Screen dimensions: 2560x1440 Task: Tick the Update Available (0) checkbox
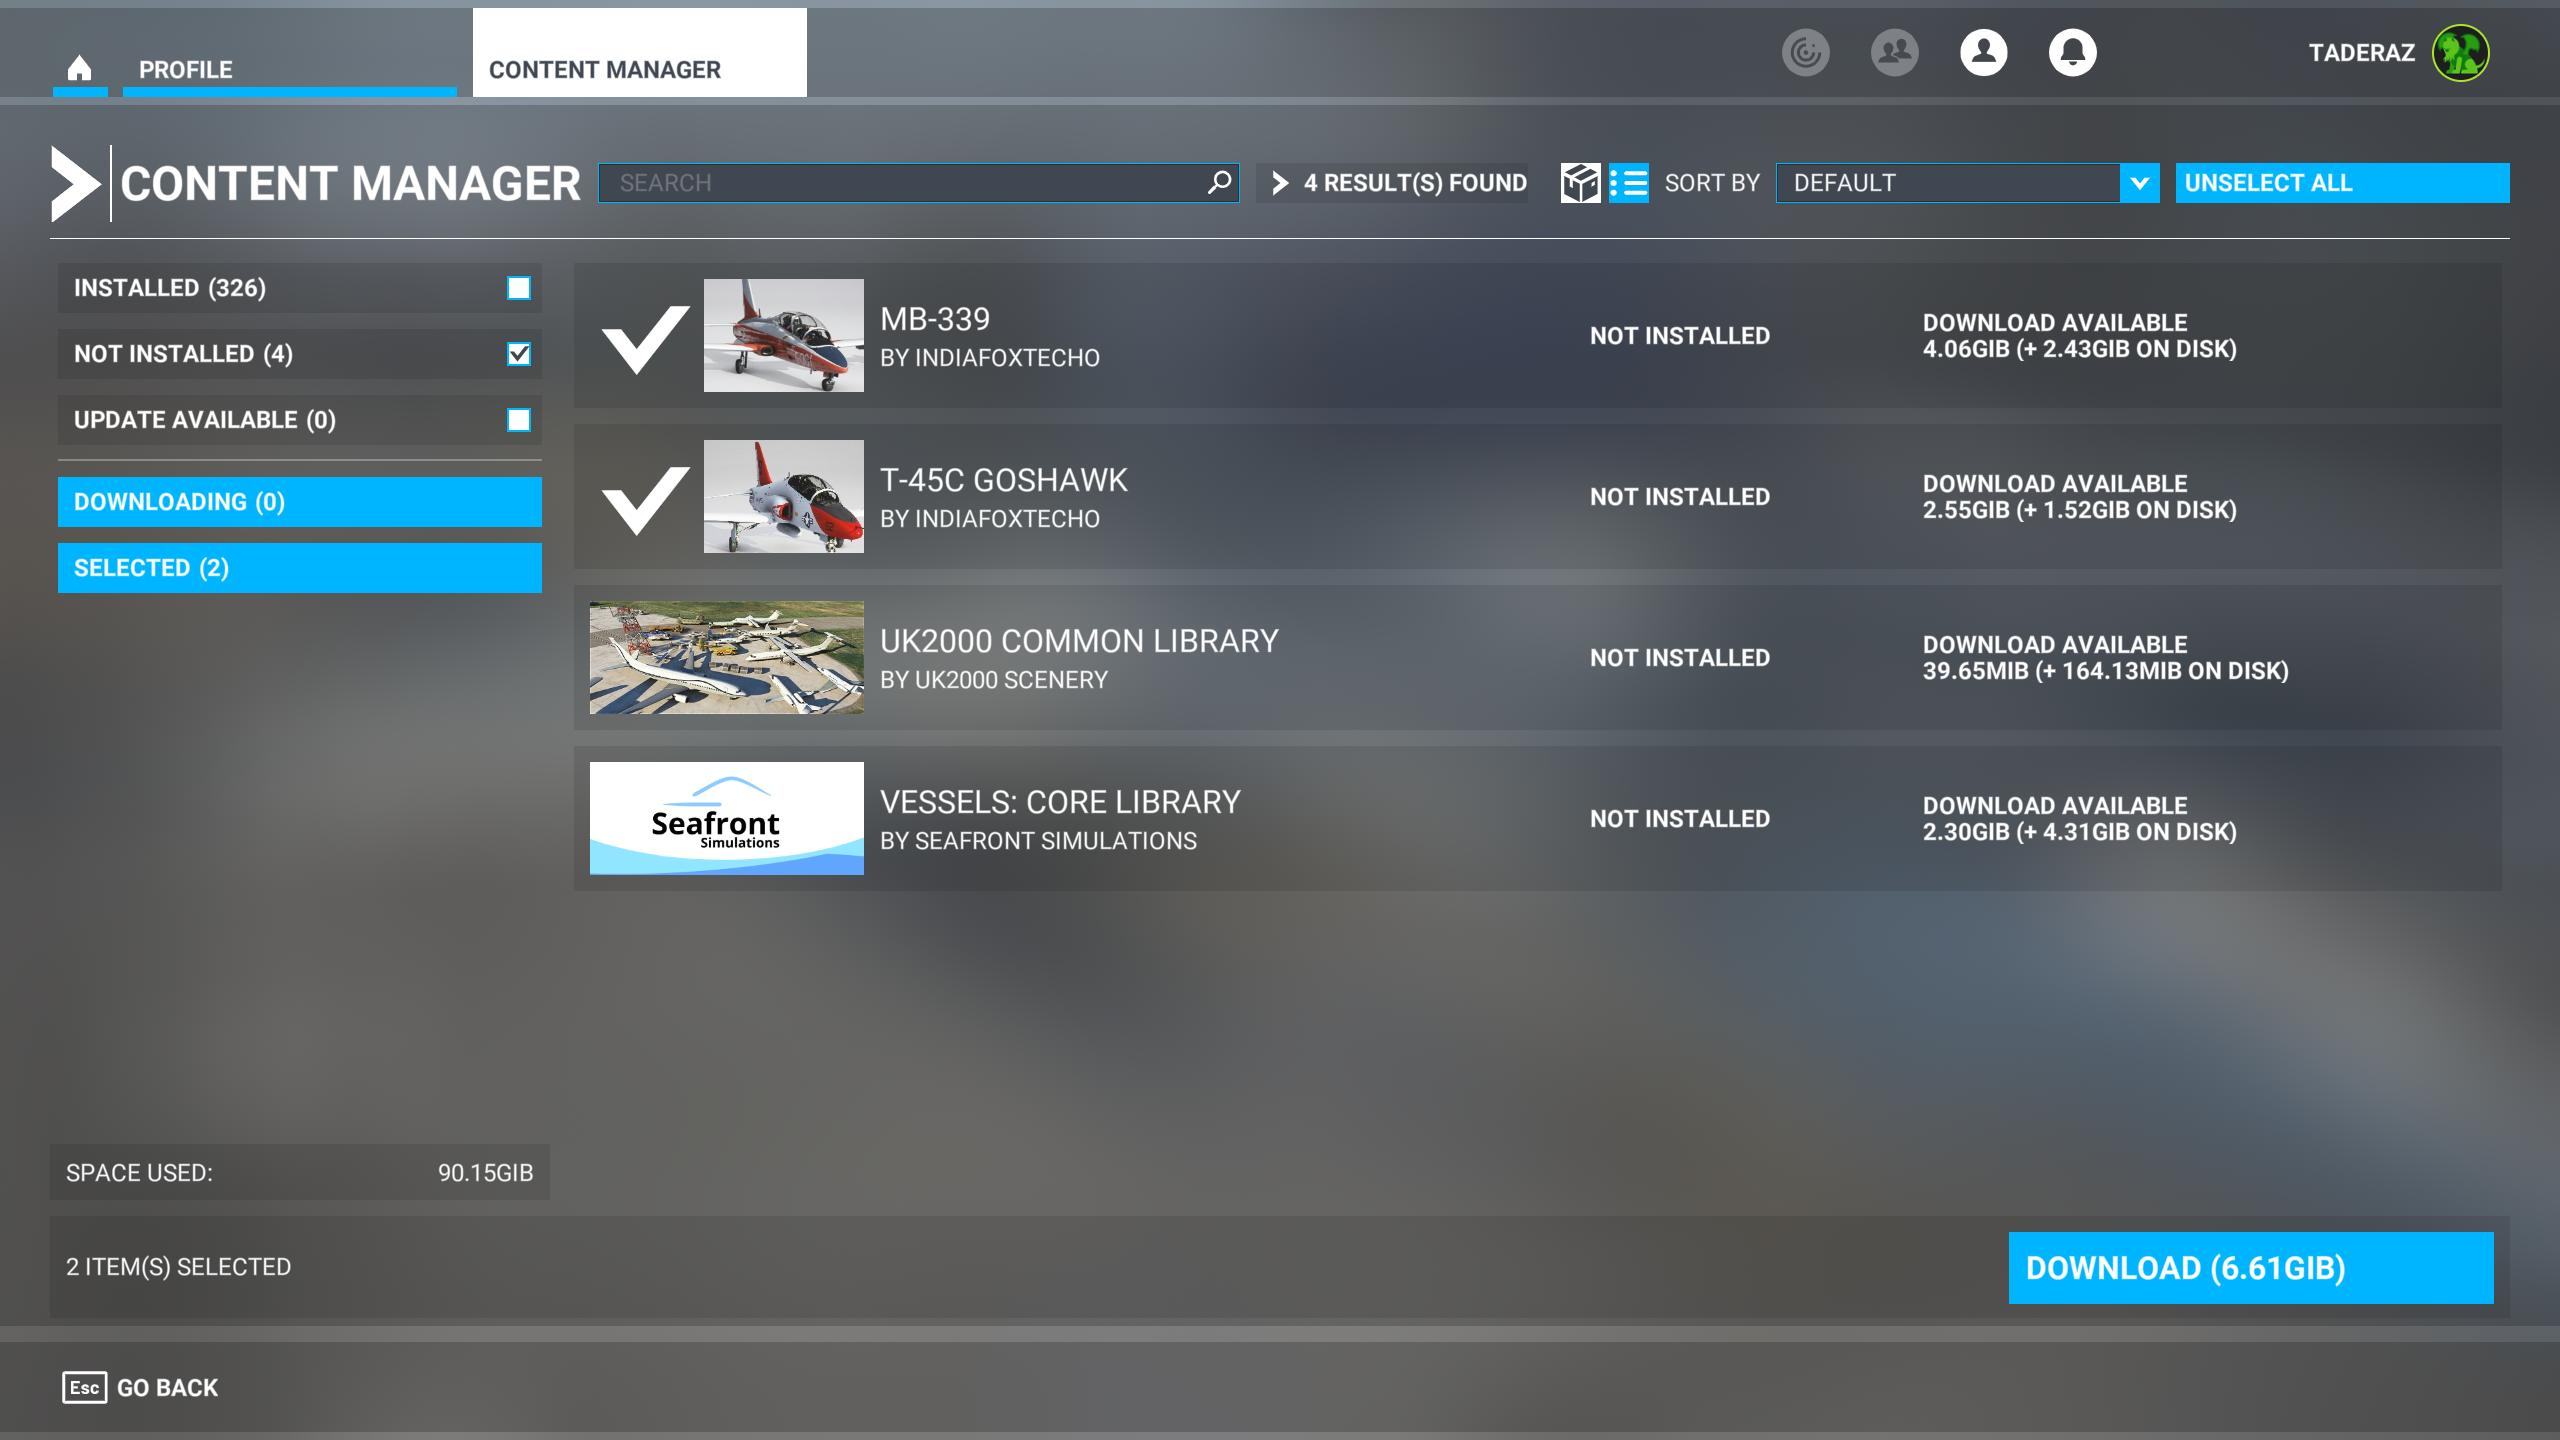tap(518, 420)
